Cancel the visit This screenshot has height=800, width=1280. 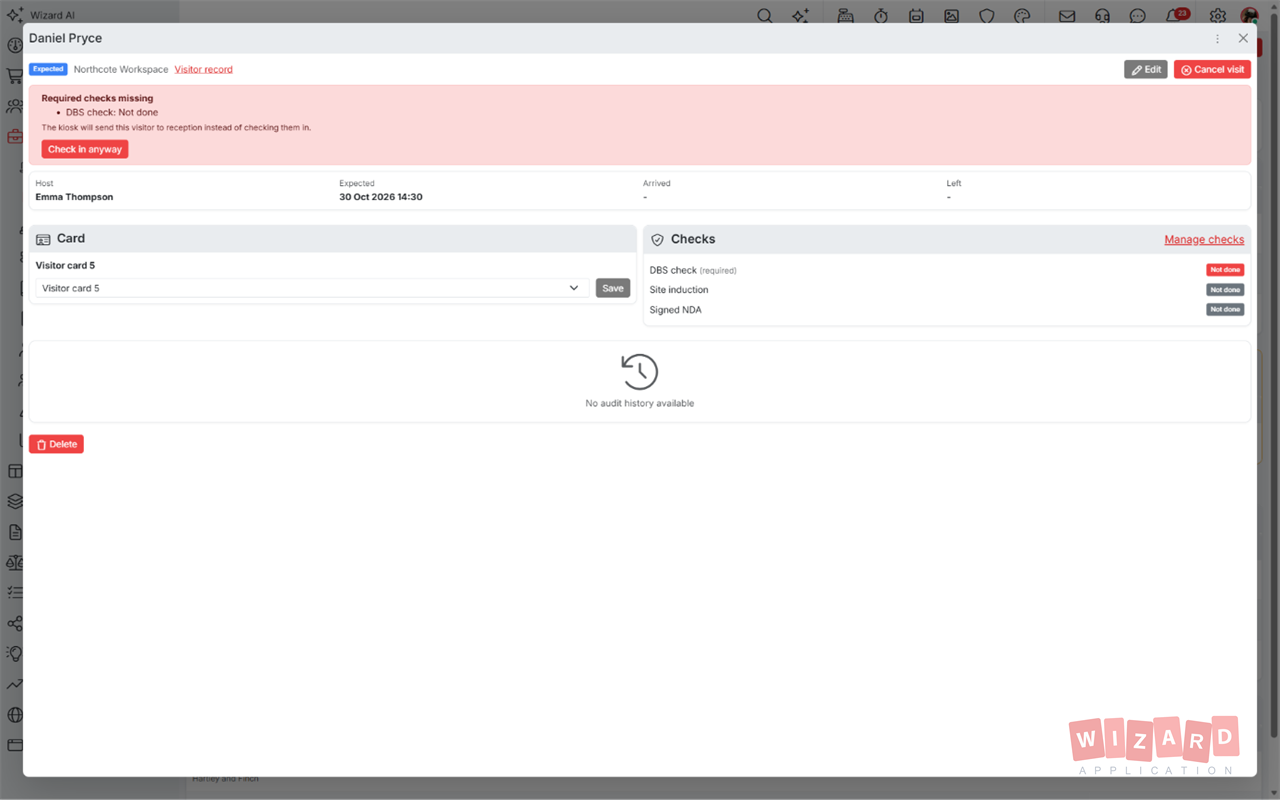(1212, 70)
